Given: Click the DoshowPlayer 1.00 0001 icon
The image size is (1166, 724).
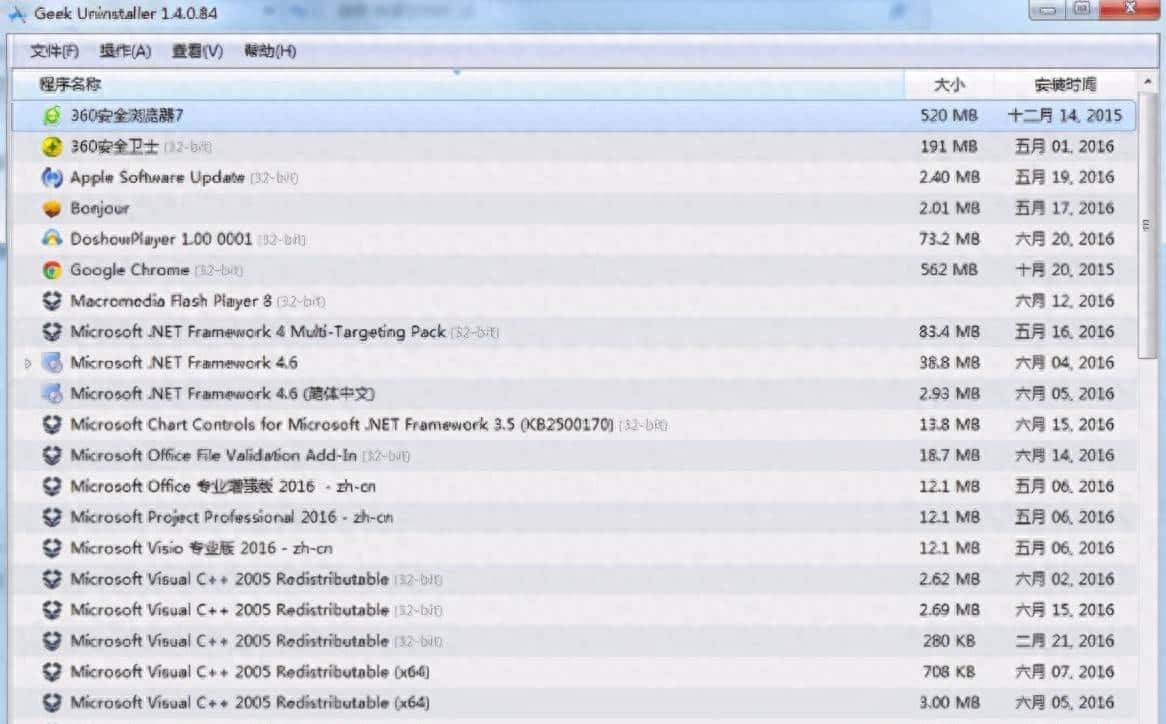Looking at the screenshot, I should (x=51, y=239).
